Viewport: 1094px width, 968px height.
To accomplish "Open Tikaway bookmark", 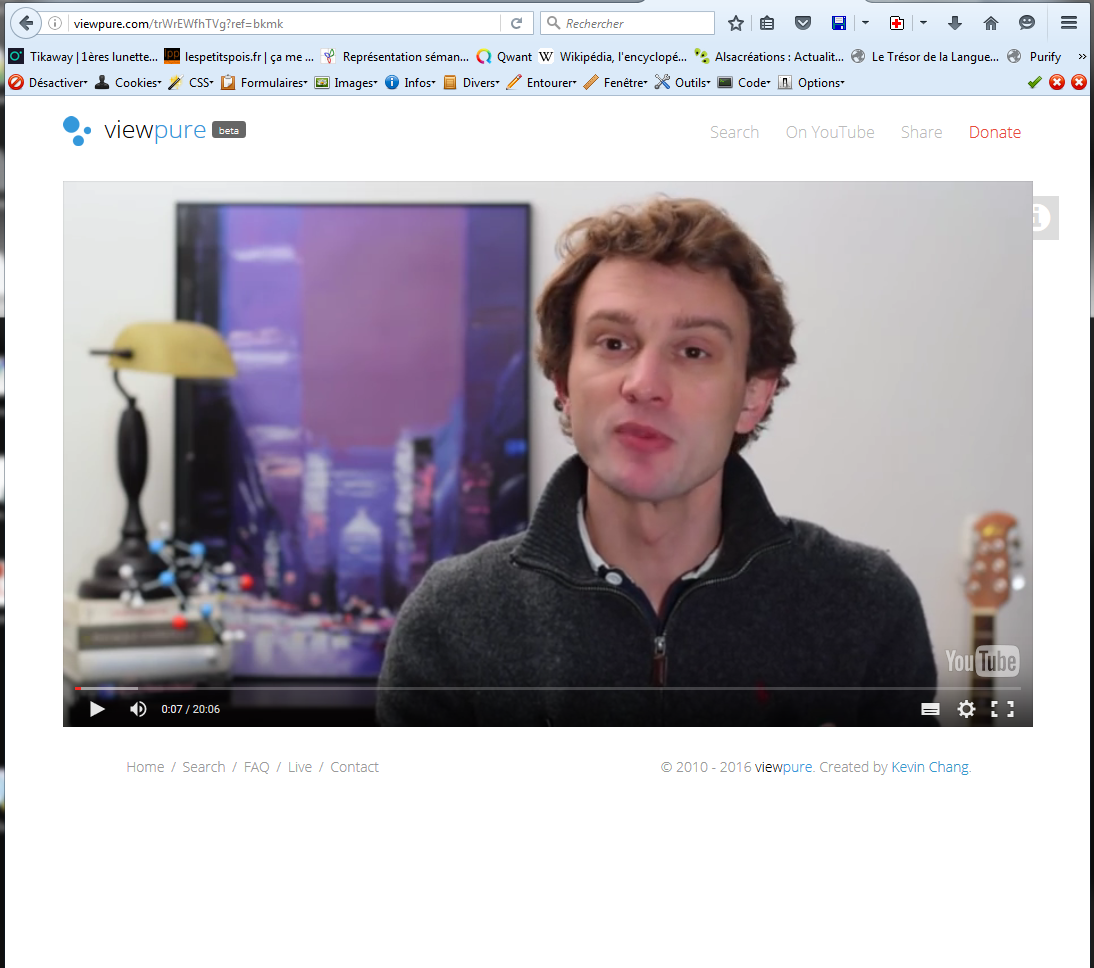I will tap(84, 57).
